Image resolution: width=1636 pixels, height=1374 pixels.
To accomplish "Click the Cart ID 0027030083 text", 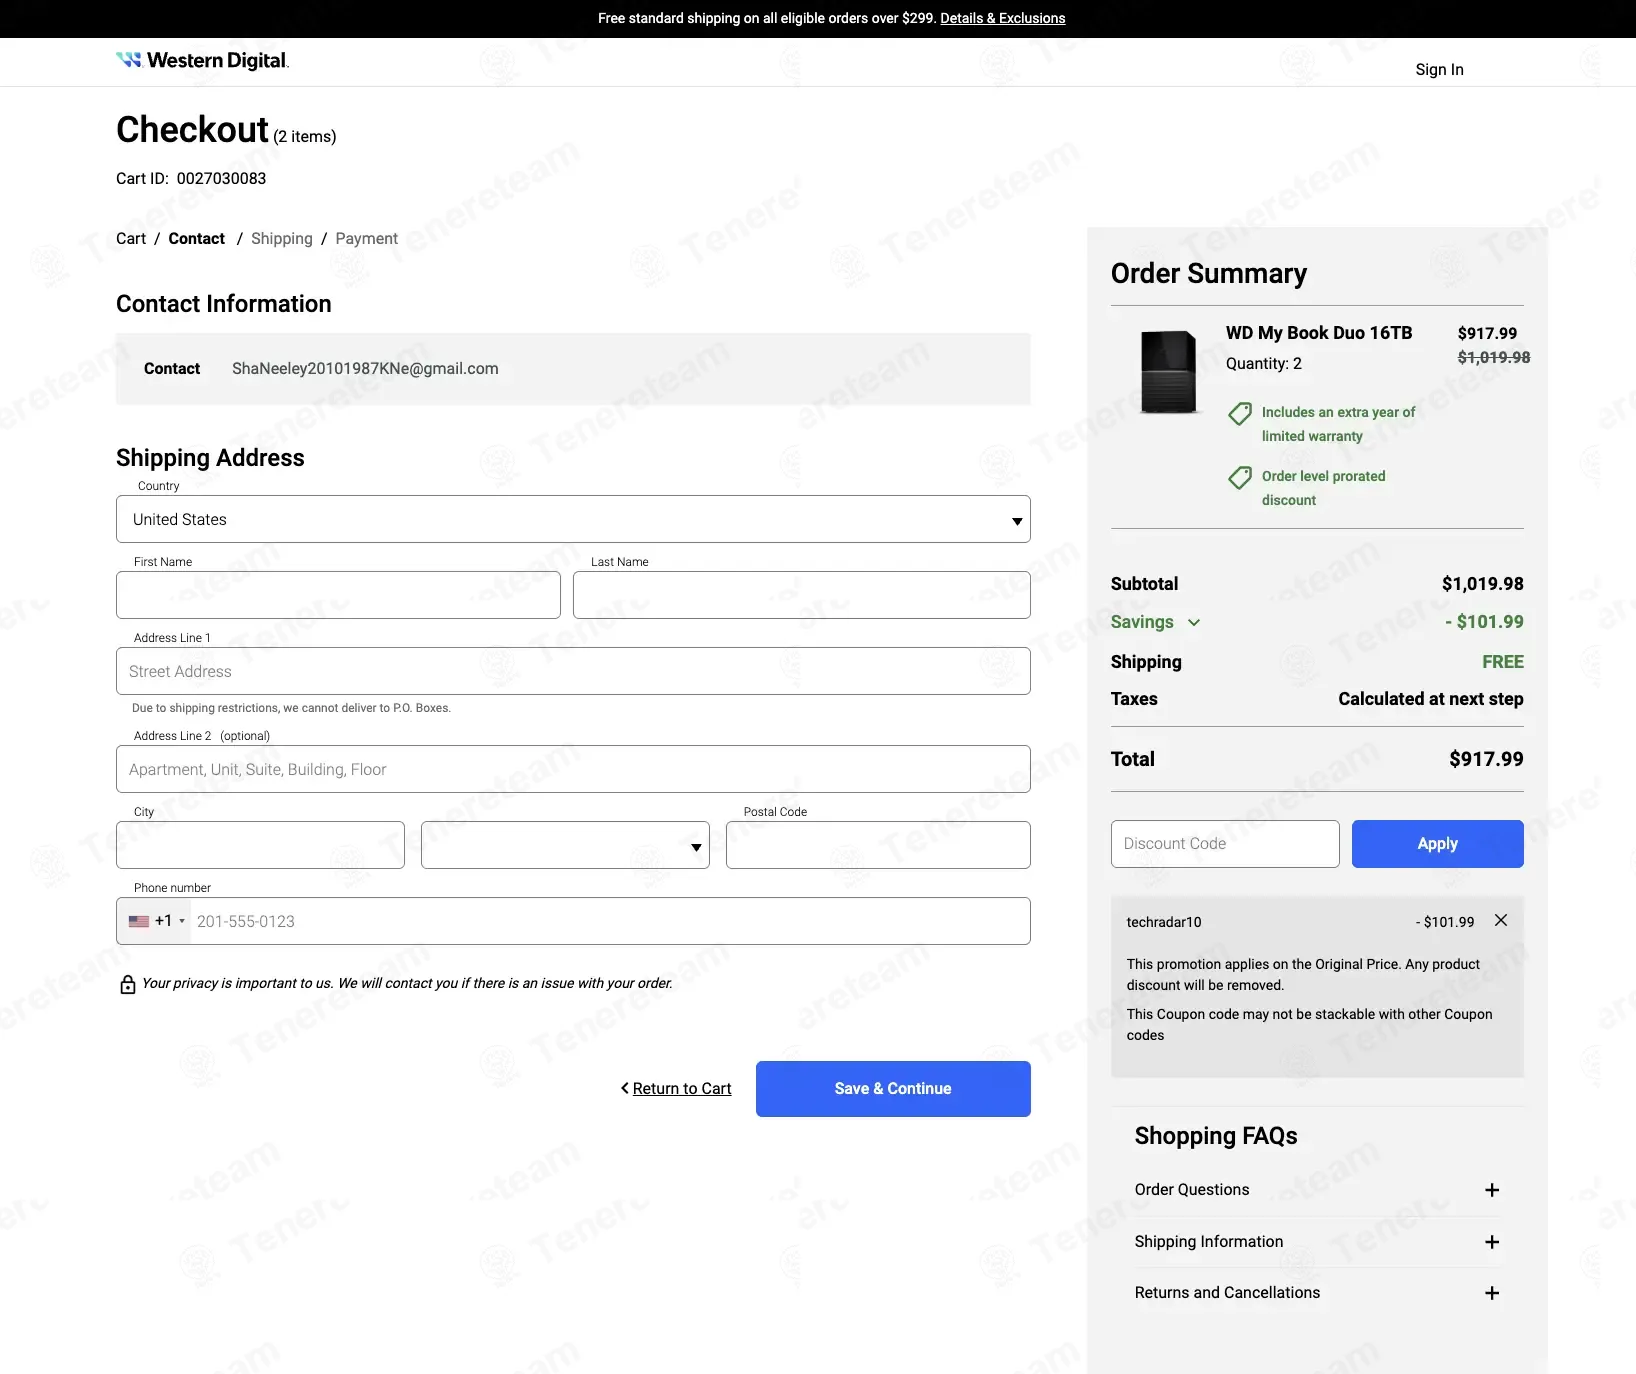I will [191, 179].
